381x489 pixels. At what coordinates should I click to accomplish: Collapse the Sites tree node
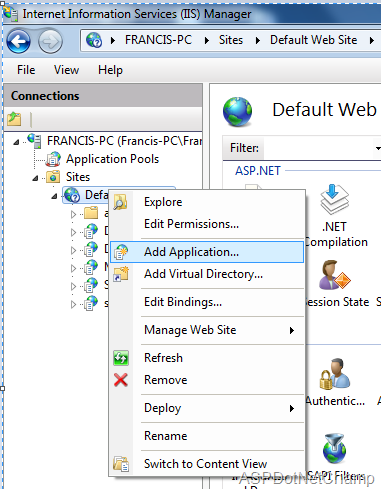(x=35, y=178)
